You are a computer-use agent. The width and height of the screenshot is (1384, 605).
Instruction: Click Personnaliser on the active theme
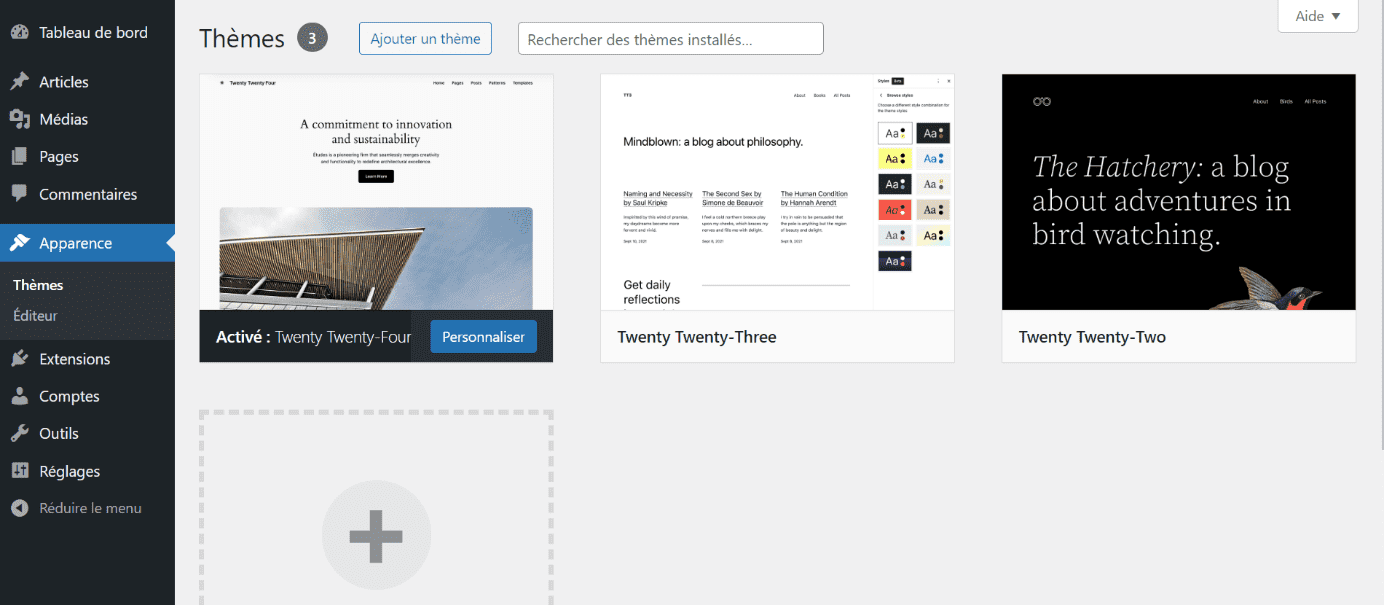[x=483, y=337]
